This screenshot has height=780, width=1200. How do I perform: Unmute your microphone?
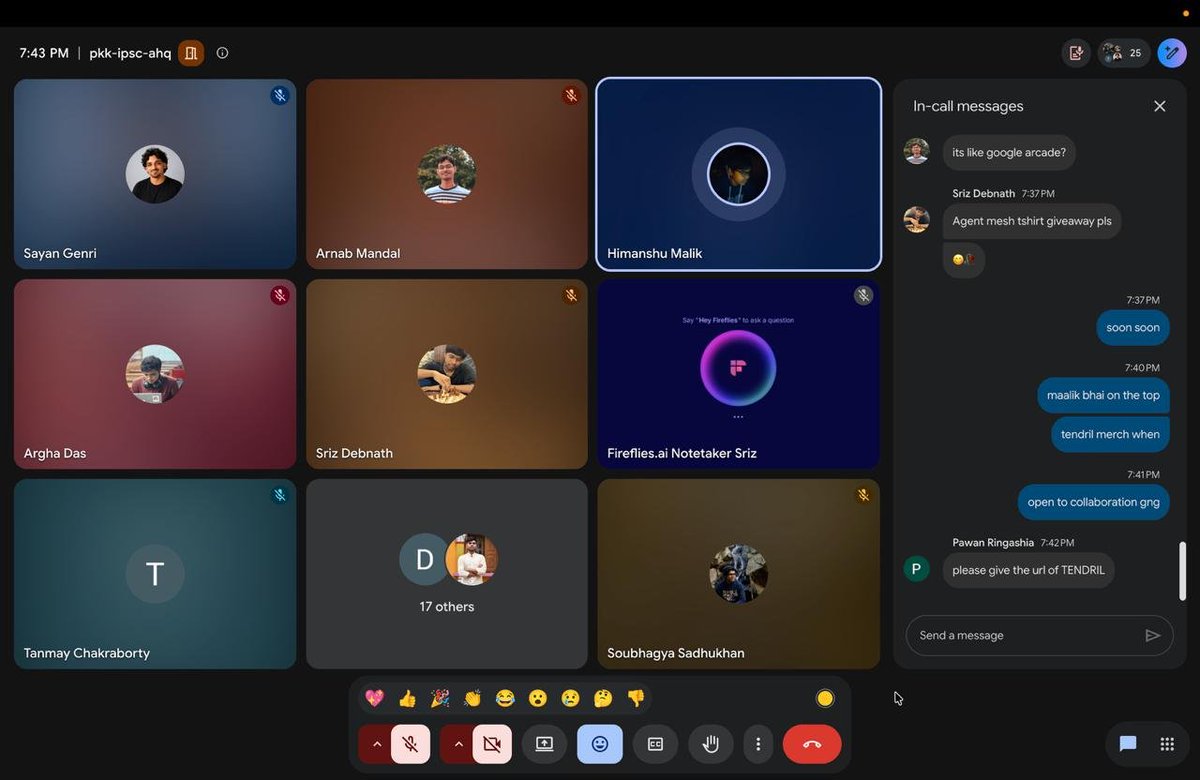tap(410, 744)
